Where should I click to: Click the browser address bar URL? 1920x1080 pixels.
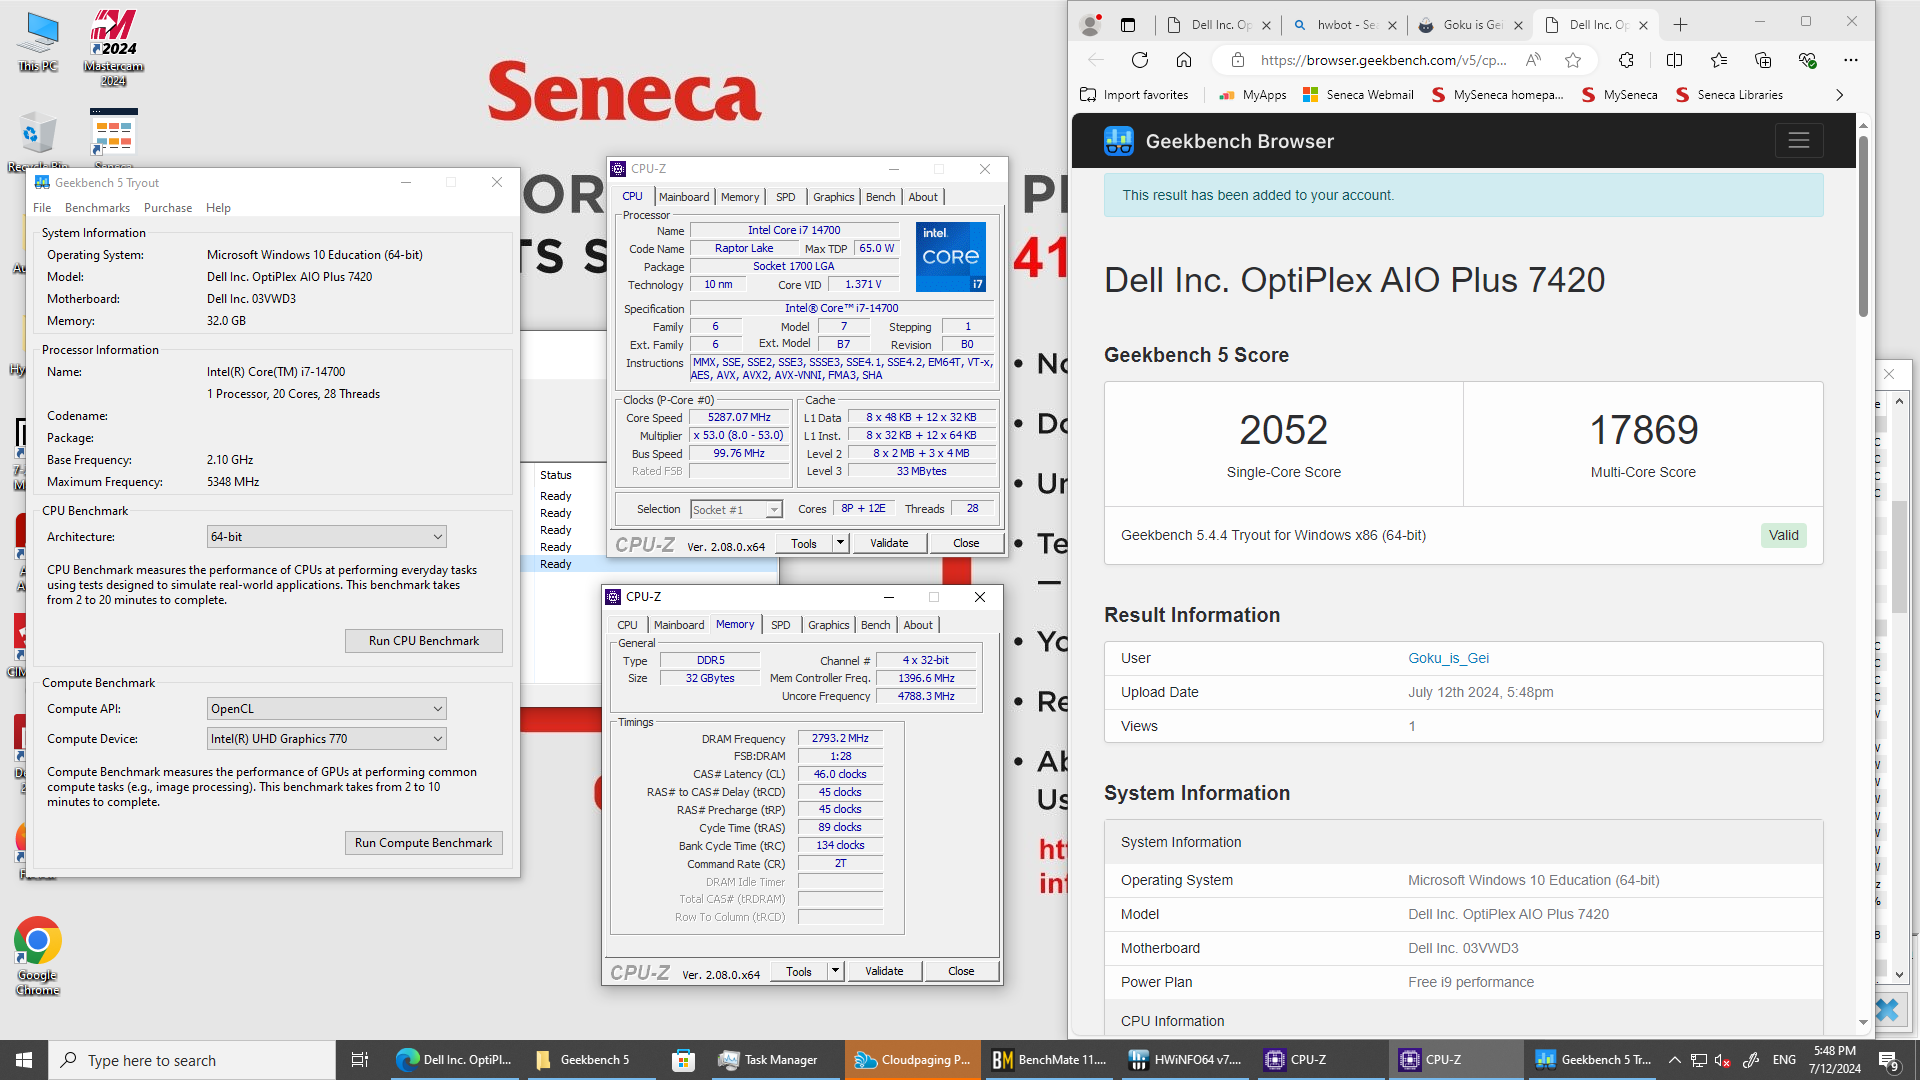click(x=1383, y=60)
